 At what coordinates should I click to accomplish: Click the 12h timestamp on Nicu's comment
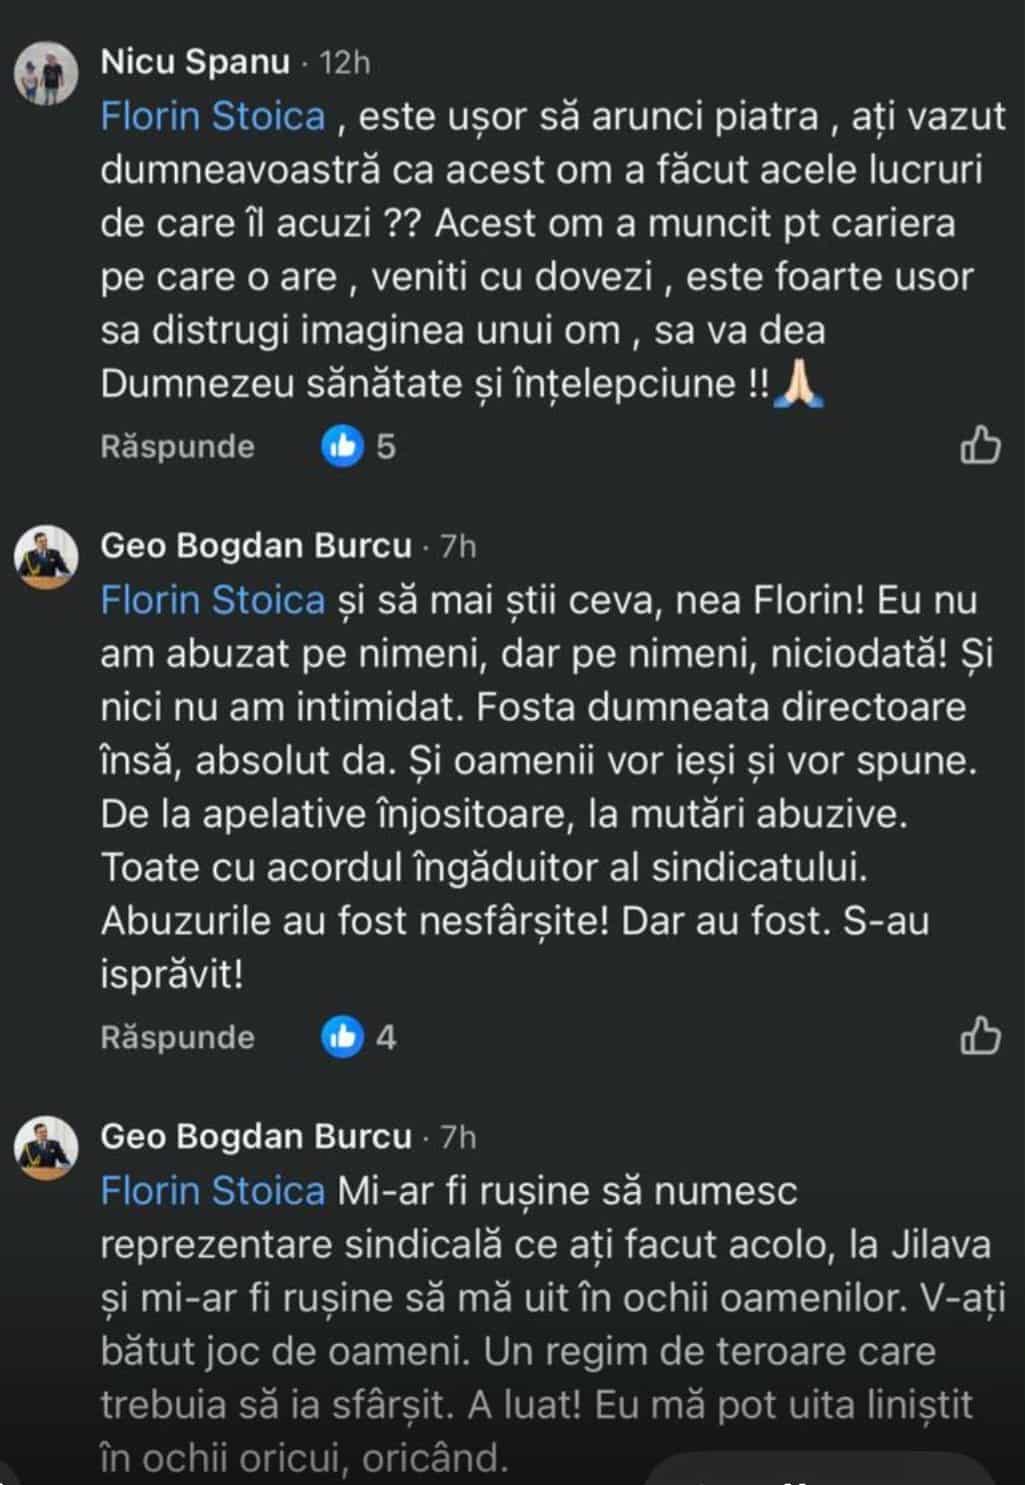click(x=344, y=63)
